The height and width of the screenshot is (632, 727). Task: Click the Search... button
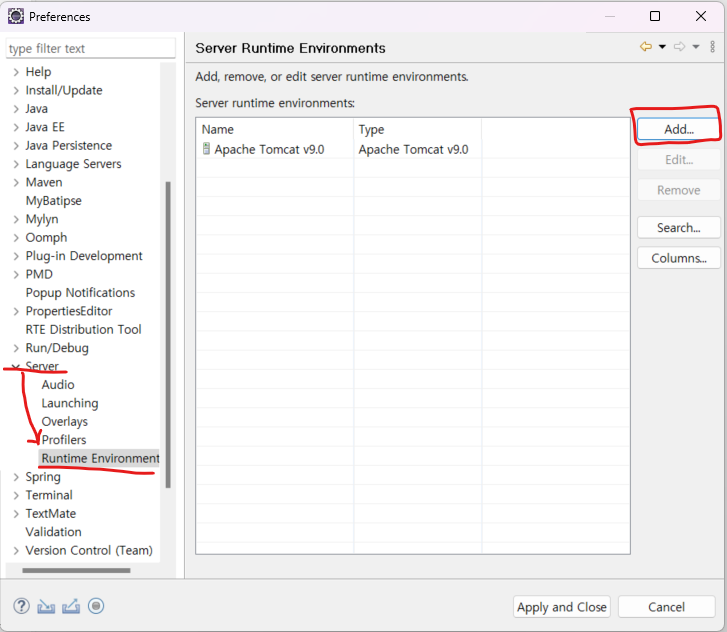679,228
